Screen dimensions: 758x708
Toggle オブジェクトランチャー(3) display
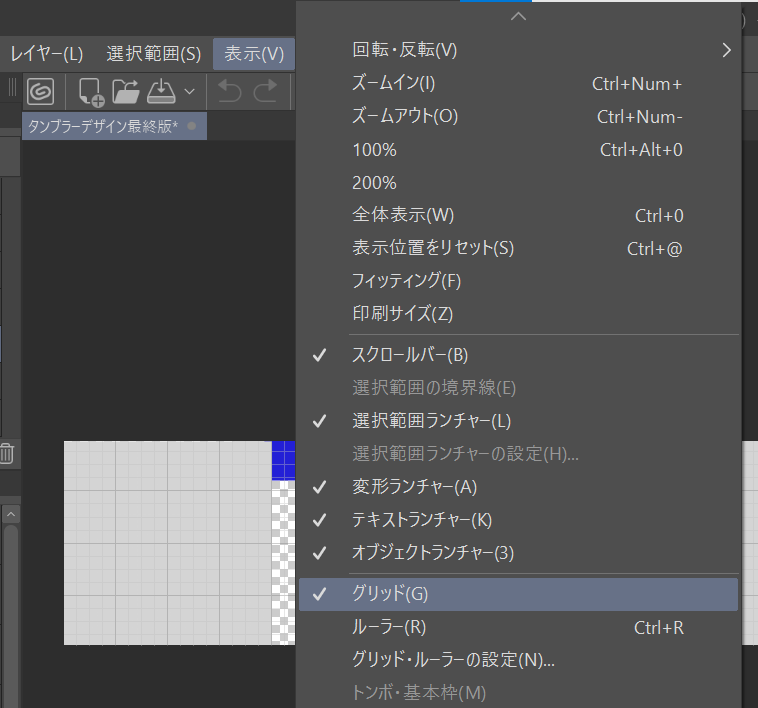pyautogui.click(x=518, y=552)
